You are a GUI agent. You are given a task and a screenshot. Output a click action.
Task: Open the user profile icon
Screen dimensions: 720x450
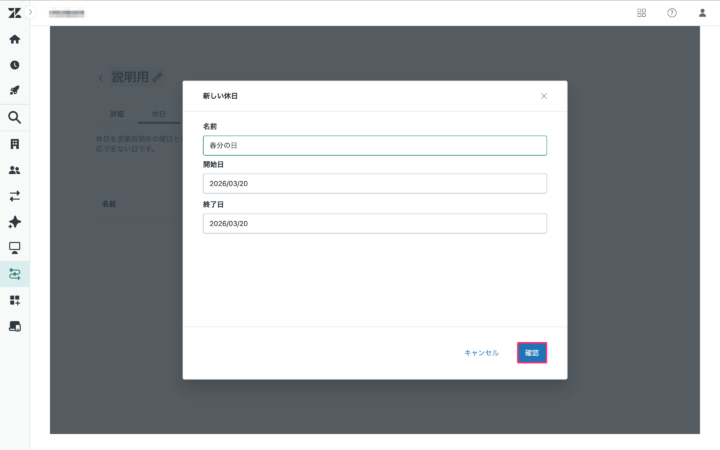[x=702, y=13]
